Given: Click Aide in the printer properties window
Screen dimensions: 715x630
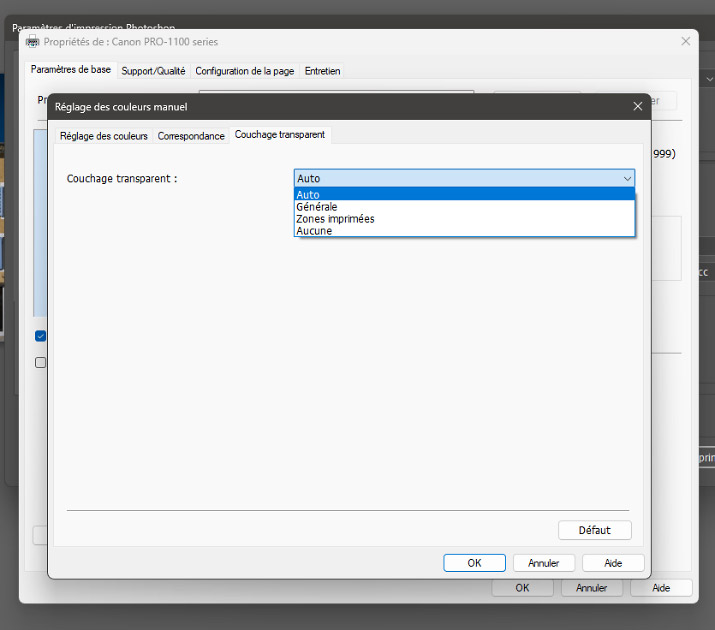Looking at the screenshot, I should tap(661, 588).
